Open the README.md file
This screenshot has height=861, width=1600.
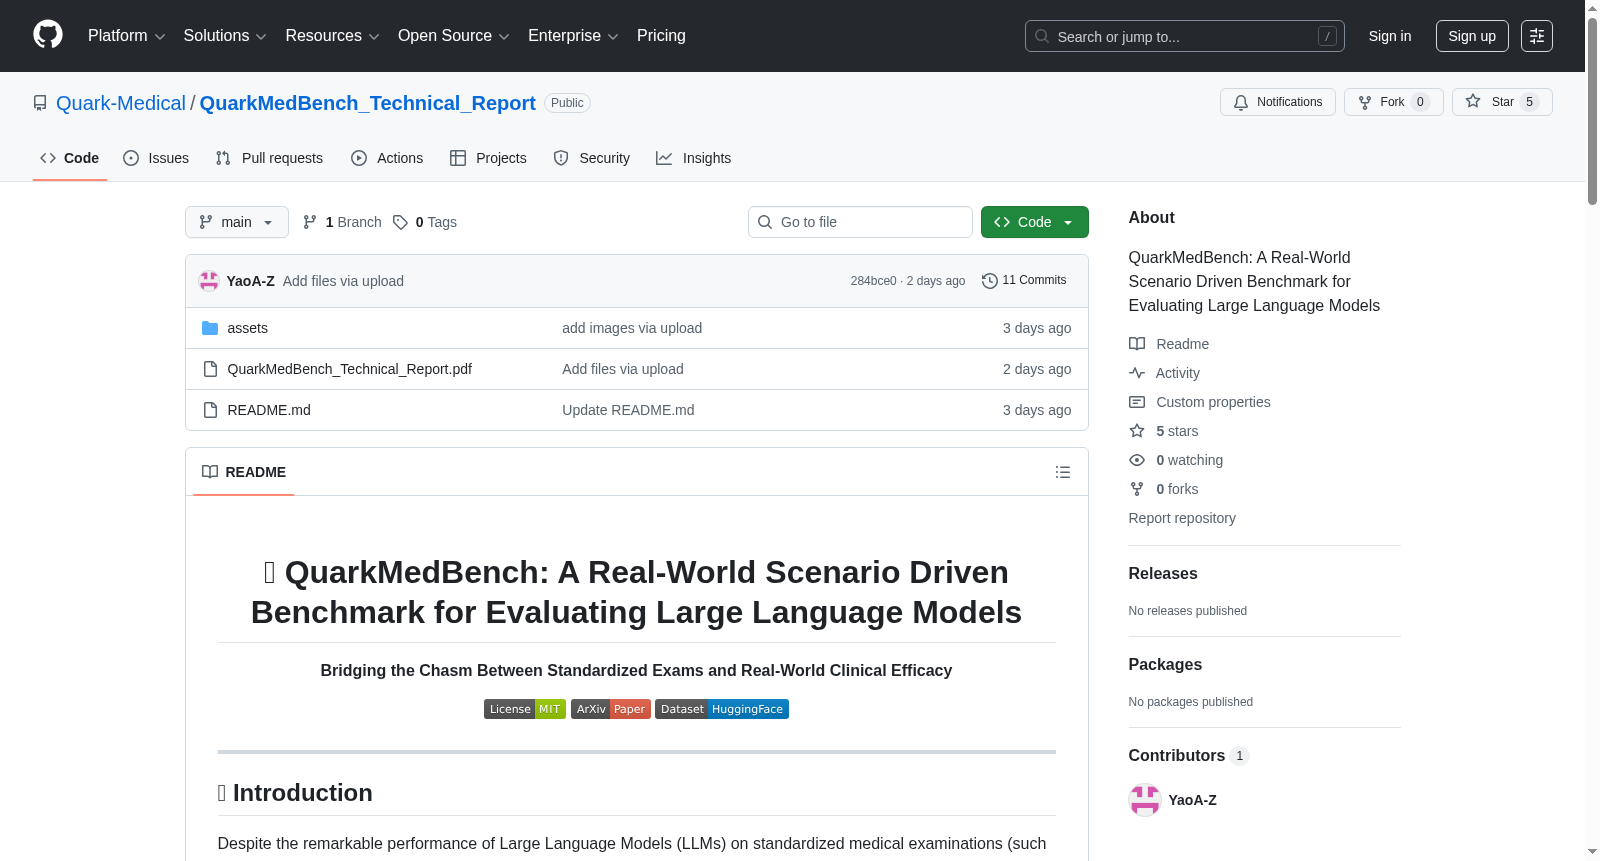pos(269,410)
